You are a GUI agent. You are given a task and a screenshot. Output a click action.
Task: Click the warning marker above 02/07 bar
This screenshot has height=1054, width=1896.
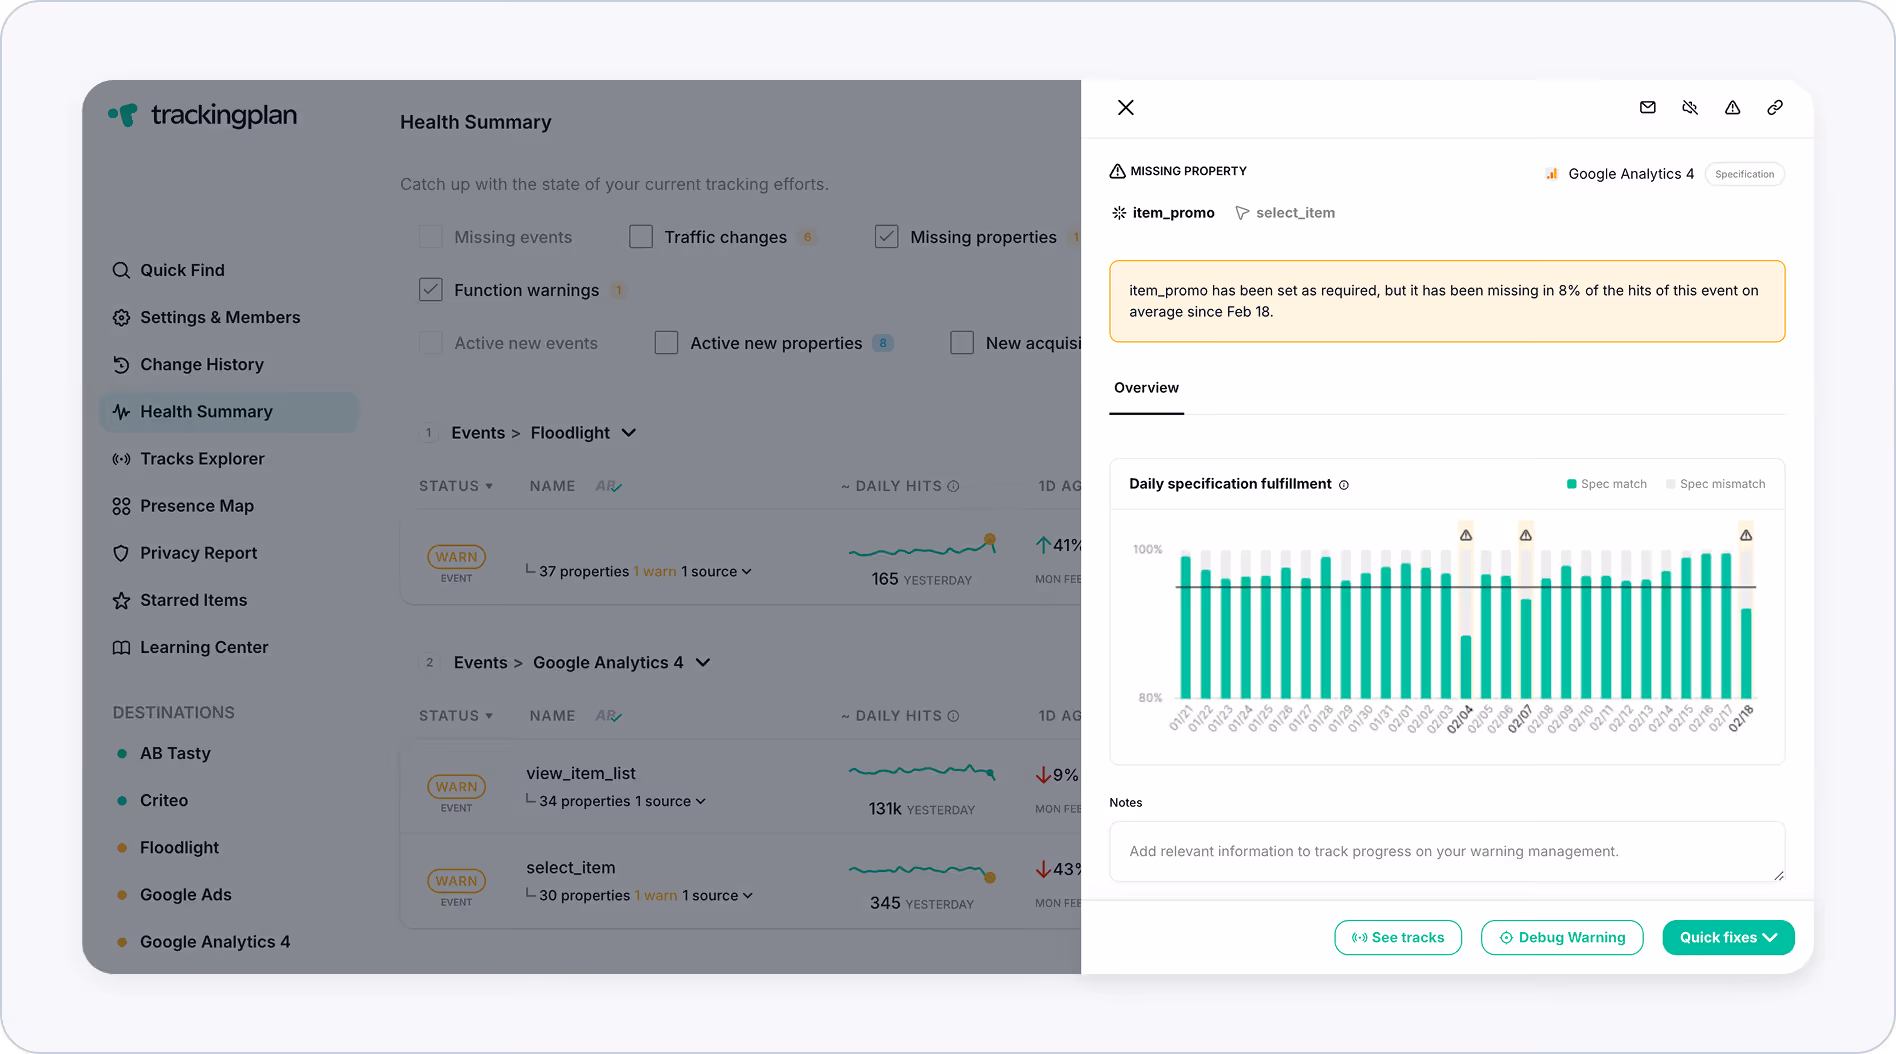point(1526,535)
